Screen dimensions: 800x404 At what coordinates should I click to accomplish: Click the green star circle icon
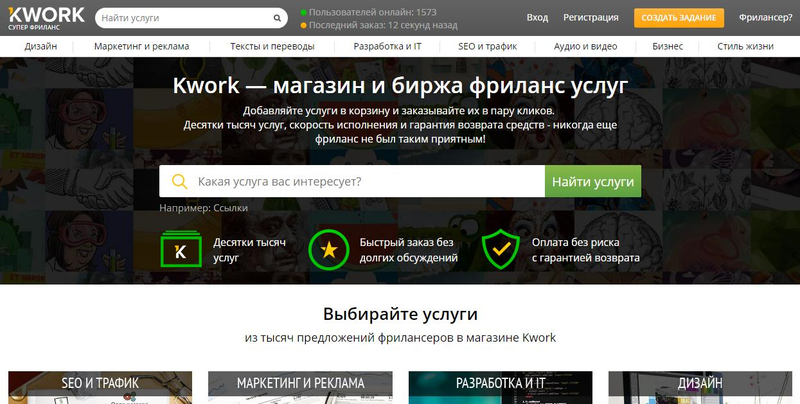click(327, 250)
